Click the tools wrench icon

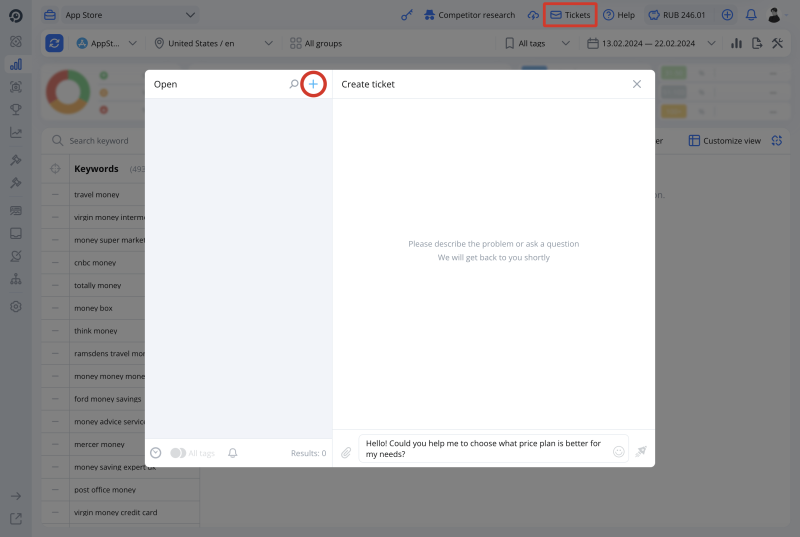[x=777, y=43]
